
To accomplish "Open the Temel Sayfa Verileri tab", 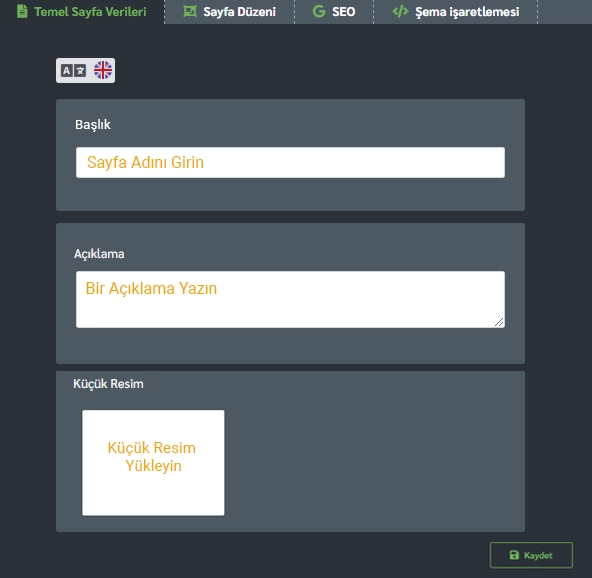I will click(x=82, y=12).
